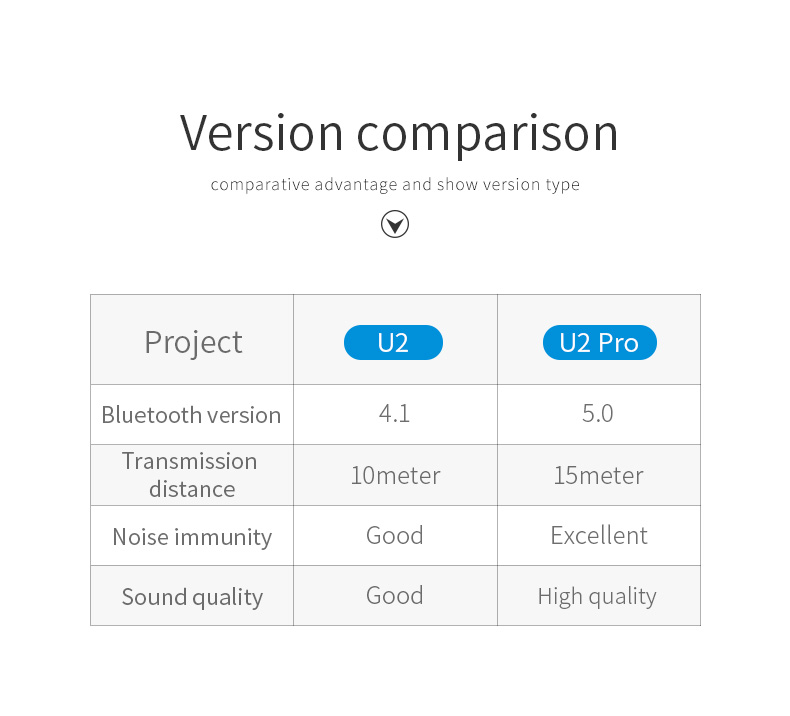Image resolution: width=790 pixels, height=716 pixels.
Task: Click the blue U2 Pro pill badge
Action: coord(600,343)
